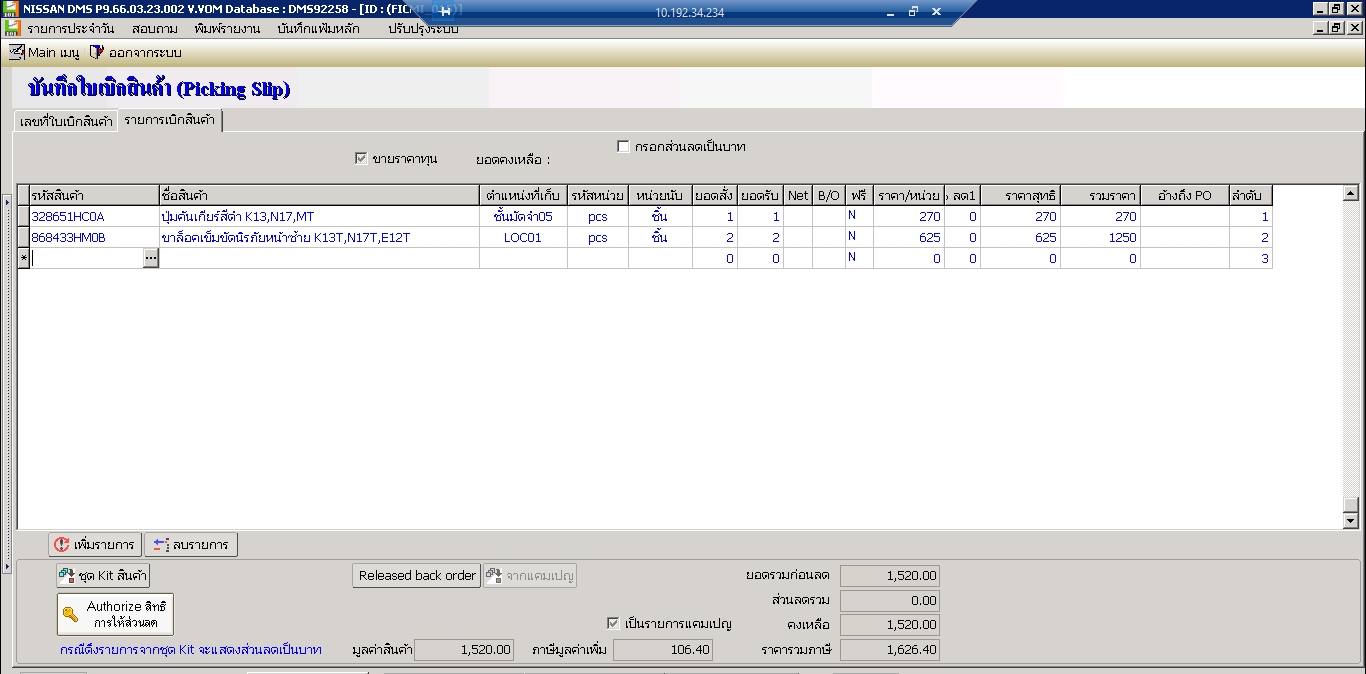Open the ชุด Kit สินค้า button
Viewport: 1366px width, 674px height.
pos(103,575)
